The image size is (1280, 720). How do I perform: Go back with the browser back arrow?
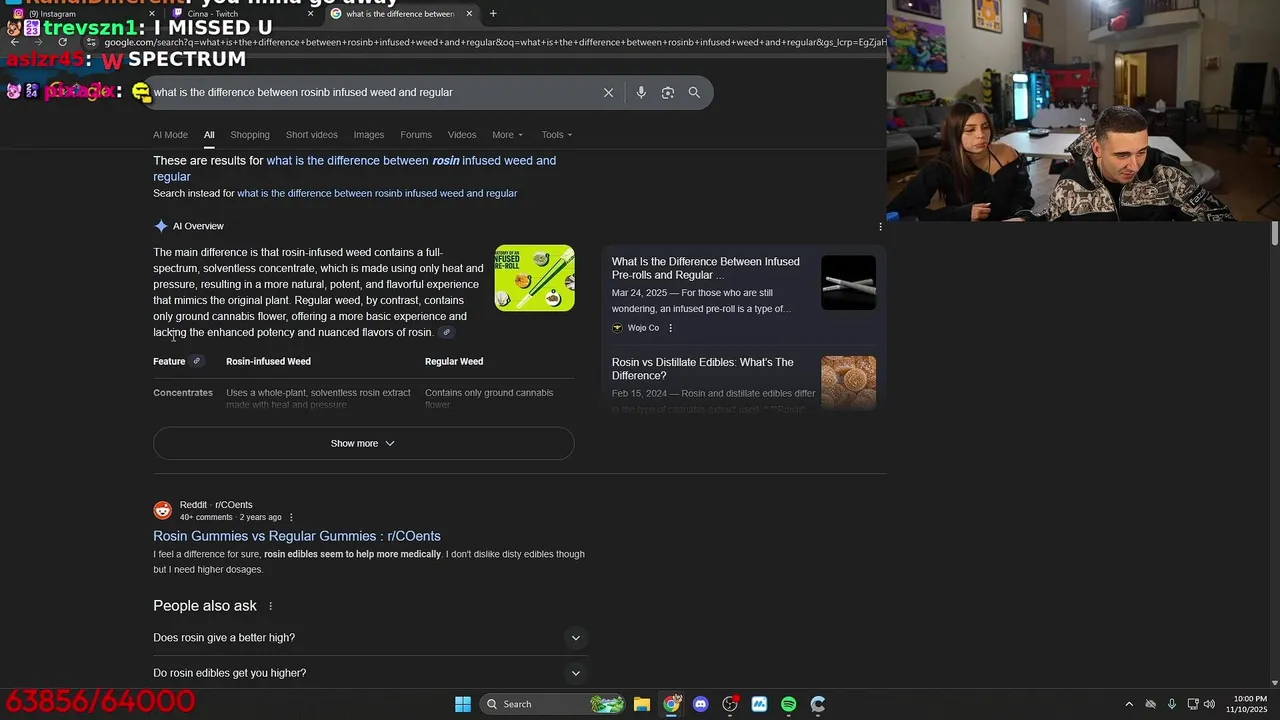coord(14,42)
